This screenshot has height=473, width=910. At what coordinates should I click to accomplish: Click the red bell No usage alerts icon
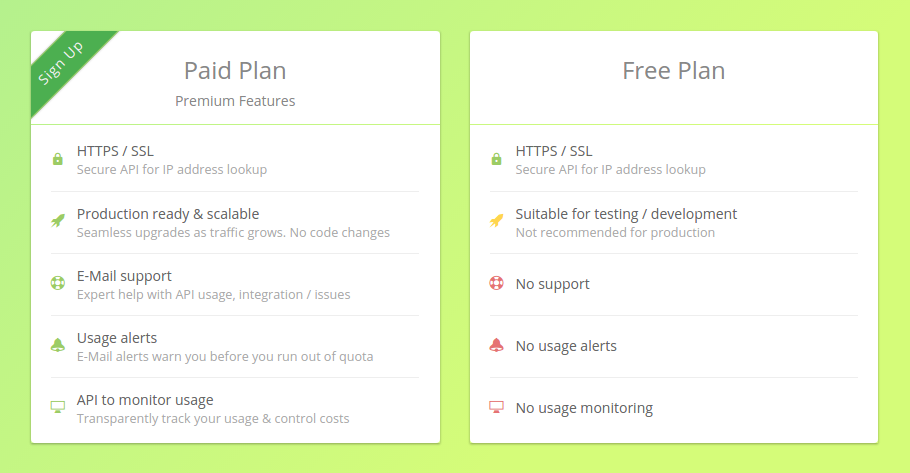pyautogui.click(x=496, y=345)
